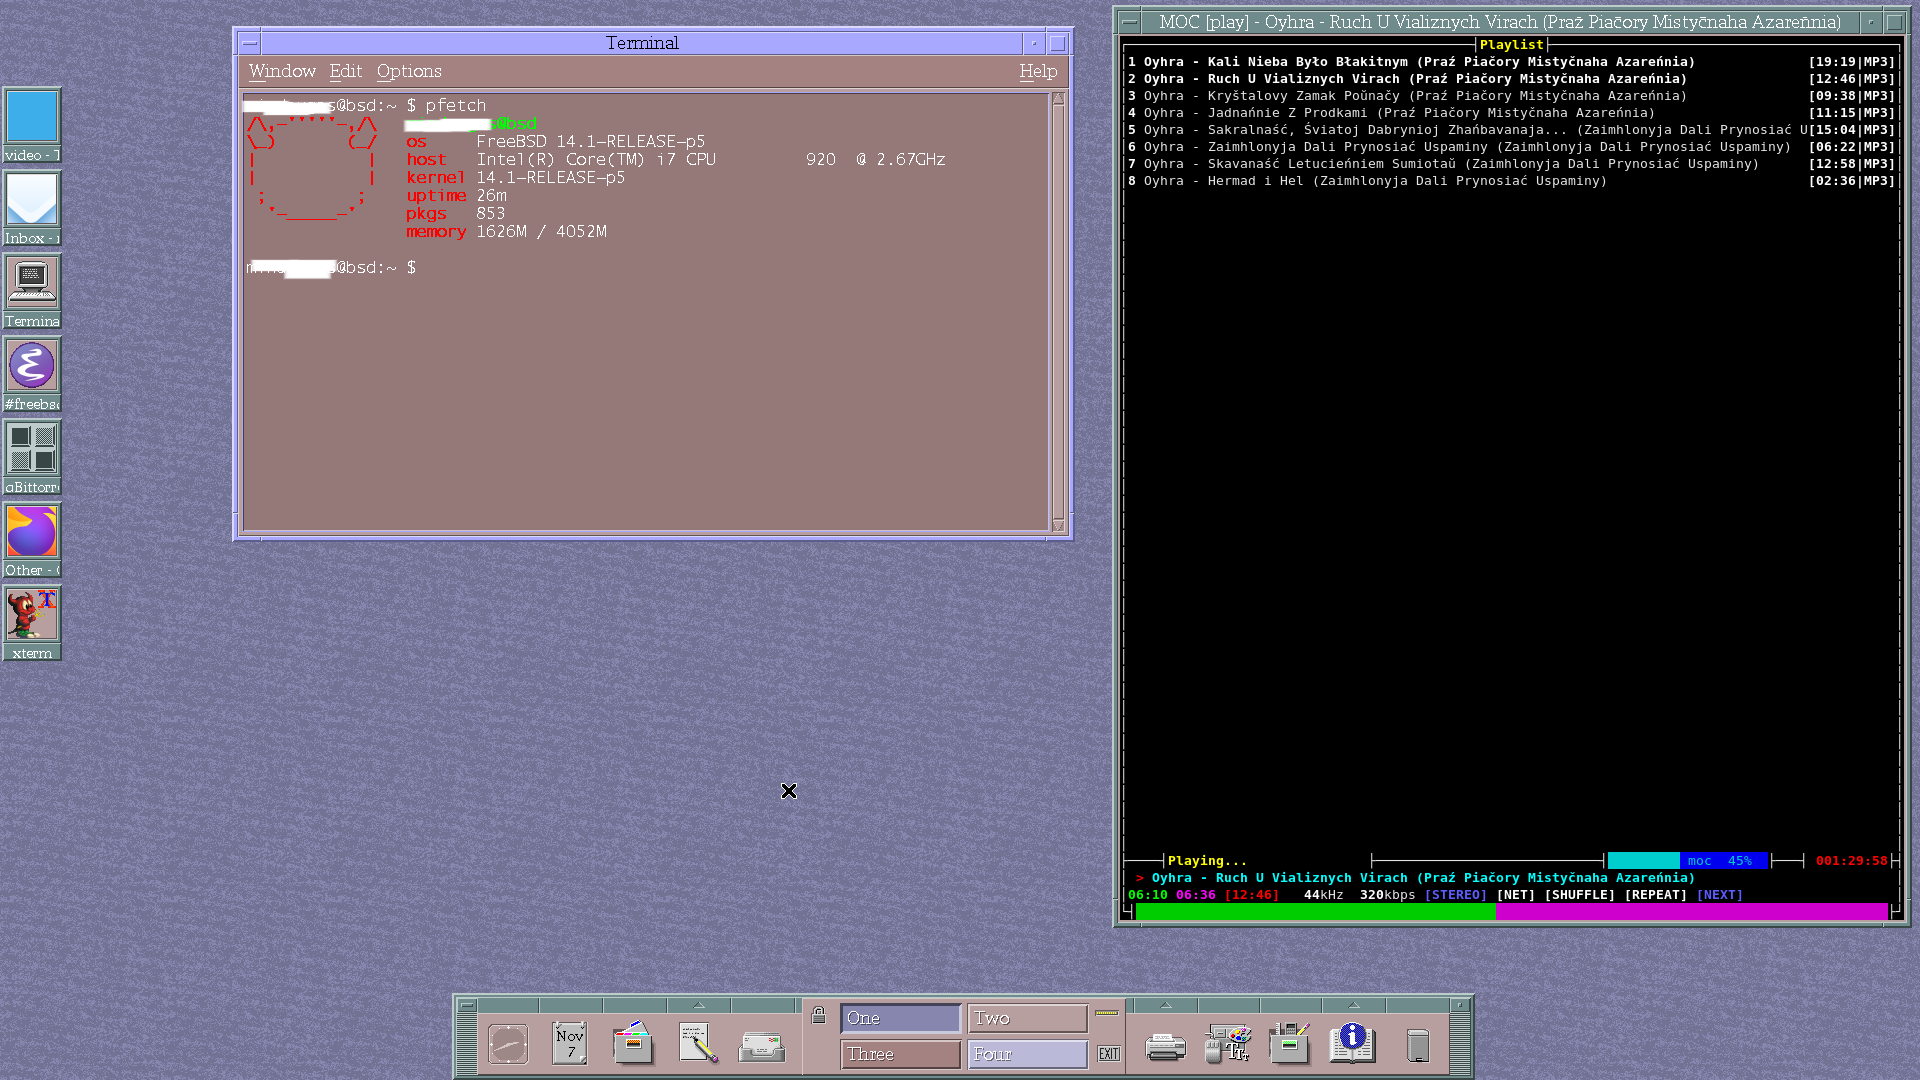
Task: Open the front panel window menu button
Action: [467, 1006]
